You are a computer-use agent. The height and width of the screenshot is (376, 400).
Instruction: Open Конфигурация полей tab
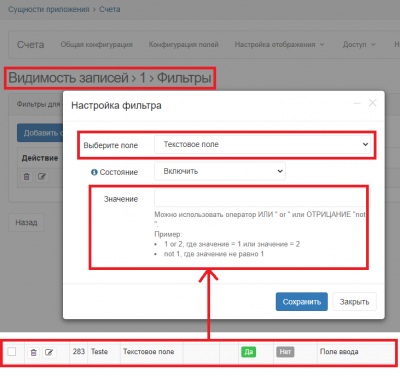point(183,44)
